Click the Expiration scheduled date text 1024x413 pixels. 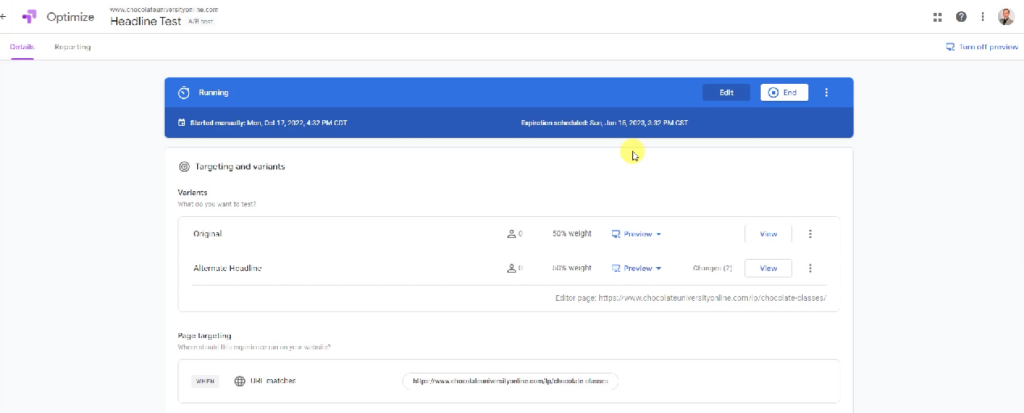(604, 123)
